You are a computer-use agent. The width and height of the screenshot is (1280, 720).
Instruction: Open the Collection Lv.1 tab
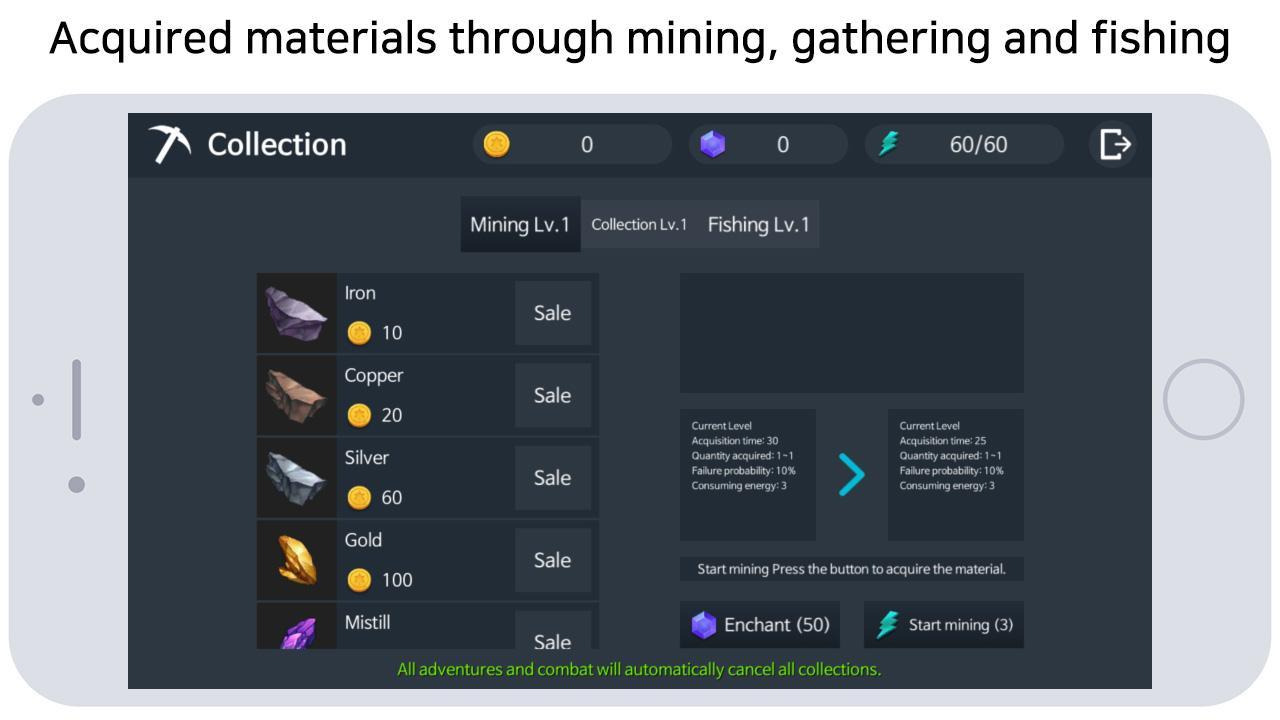coord(639,224)
